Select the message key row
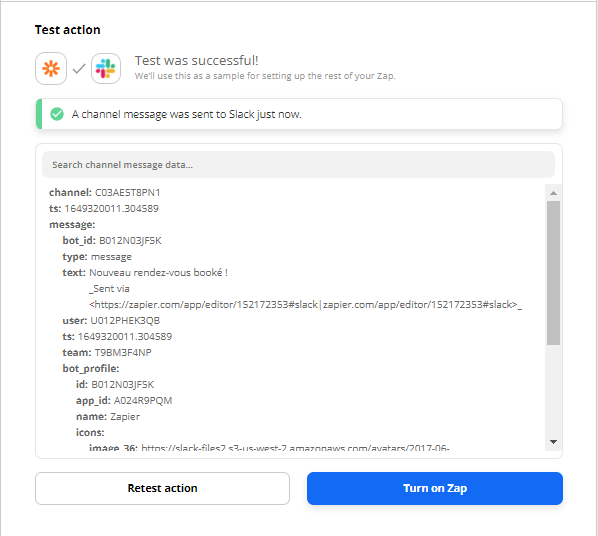 pyautogui.click(x=72, y=224)
